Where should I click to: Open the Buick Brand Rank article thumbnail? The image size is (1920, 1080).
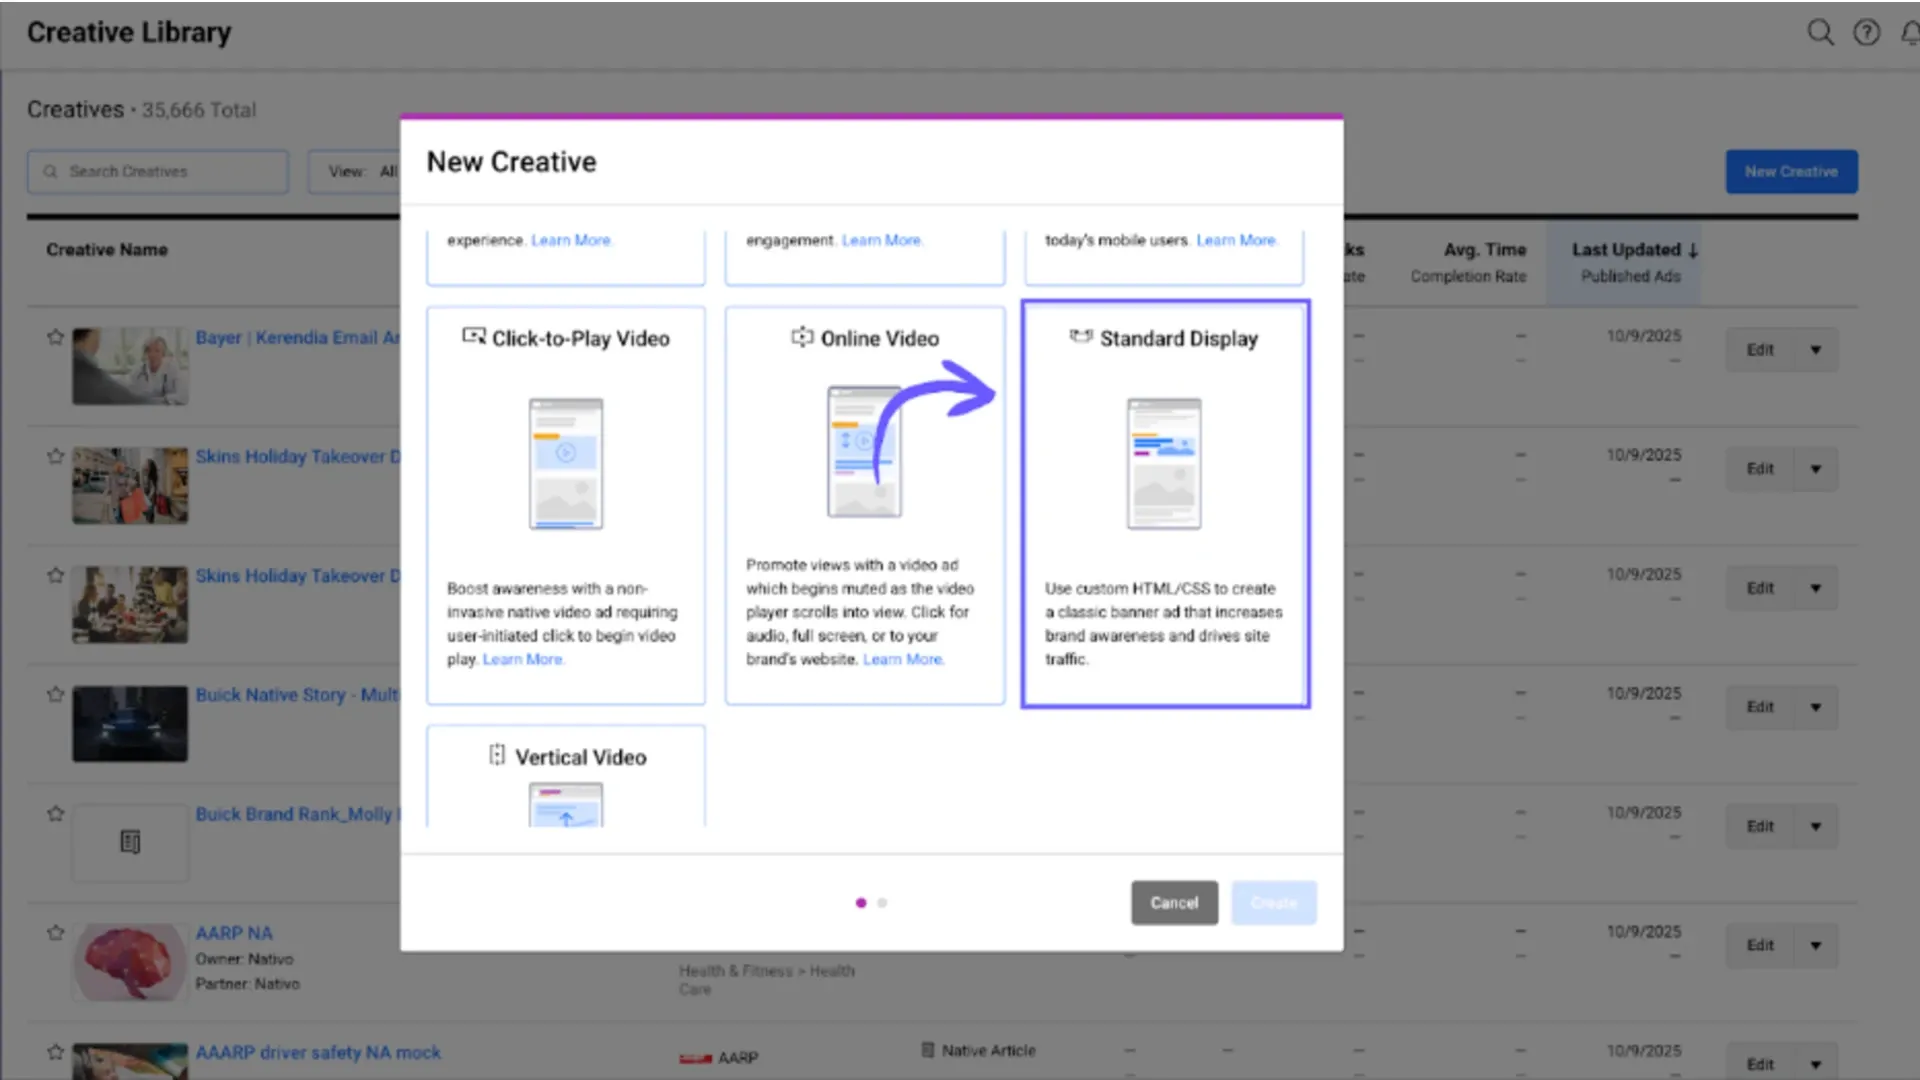click(x=130, y=842)
